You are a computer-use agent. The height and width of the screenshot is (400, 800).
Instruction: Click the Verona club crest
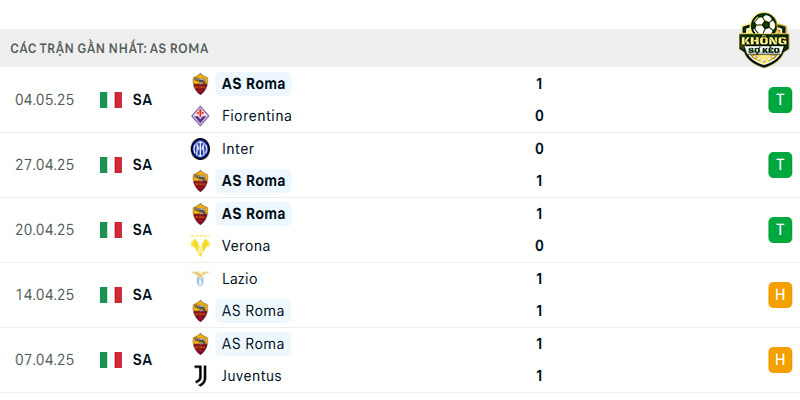[x=200, y=246]
